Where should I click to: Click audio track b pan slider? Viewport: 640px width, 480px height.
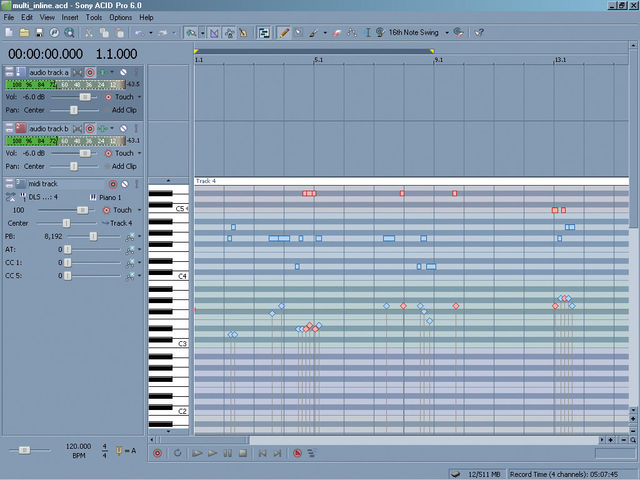(x=74, y=167)
